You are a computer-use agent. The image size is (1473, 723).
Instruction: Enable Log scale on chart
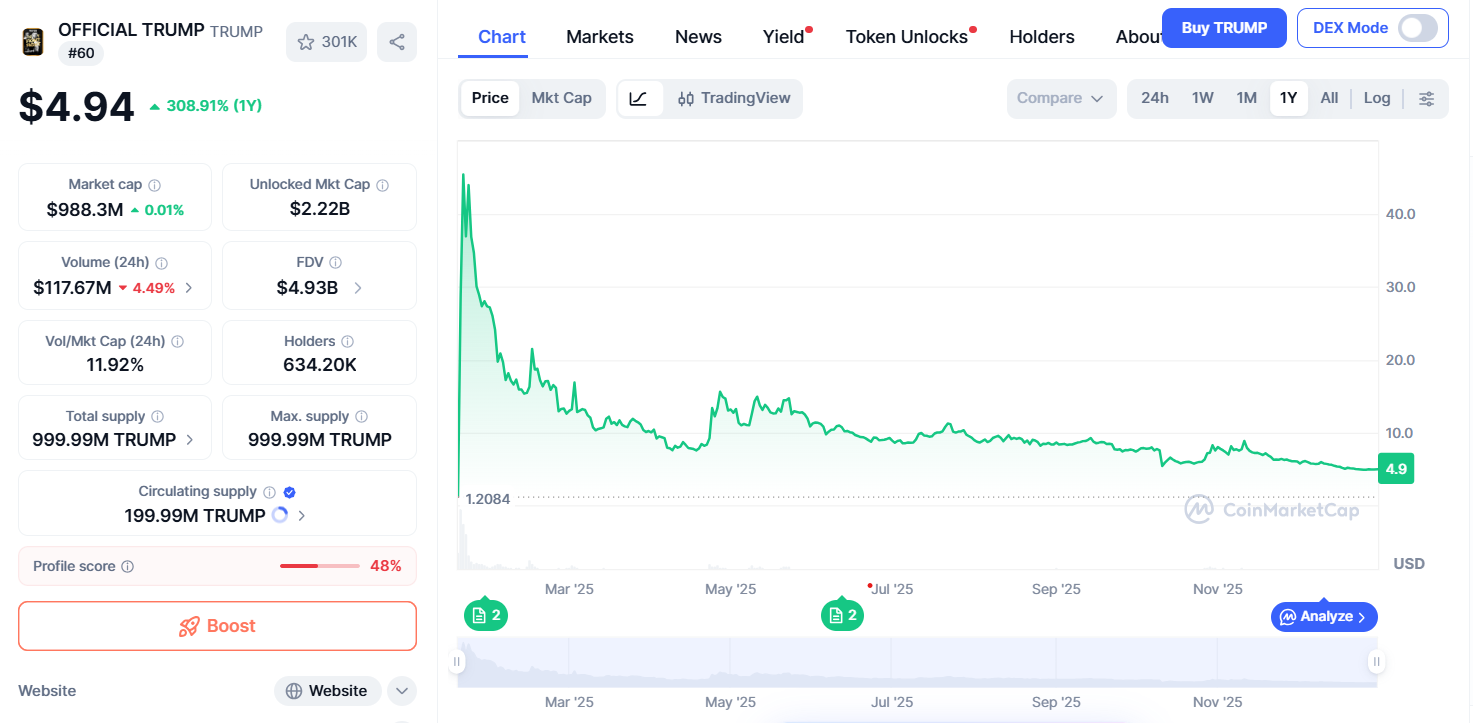(x=1376, y=98)
